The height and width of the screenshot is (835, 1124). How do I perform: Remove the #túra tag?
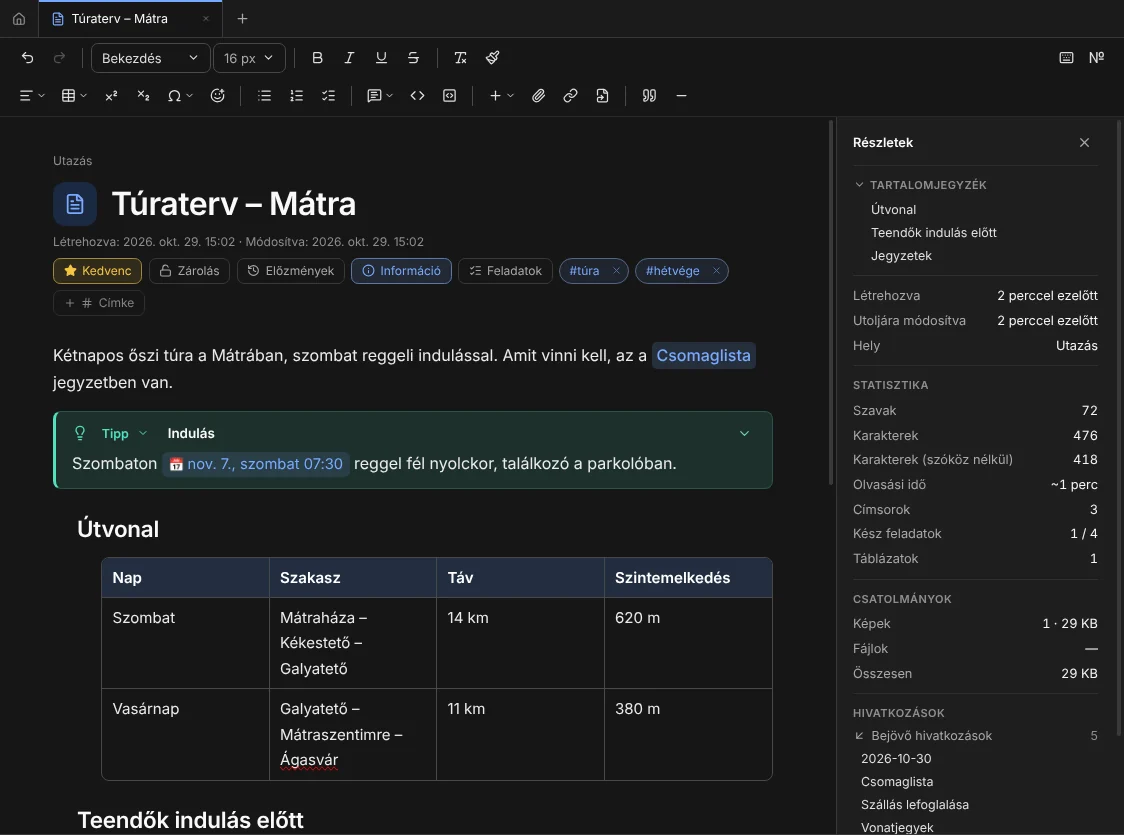tap(616, 271)
